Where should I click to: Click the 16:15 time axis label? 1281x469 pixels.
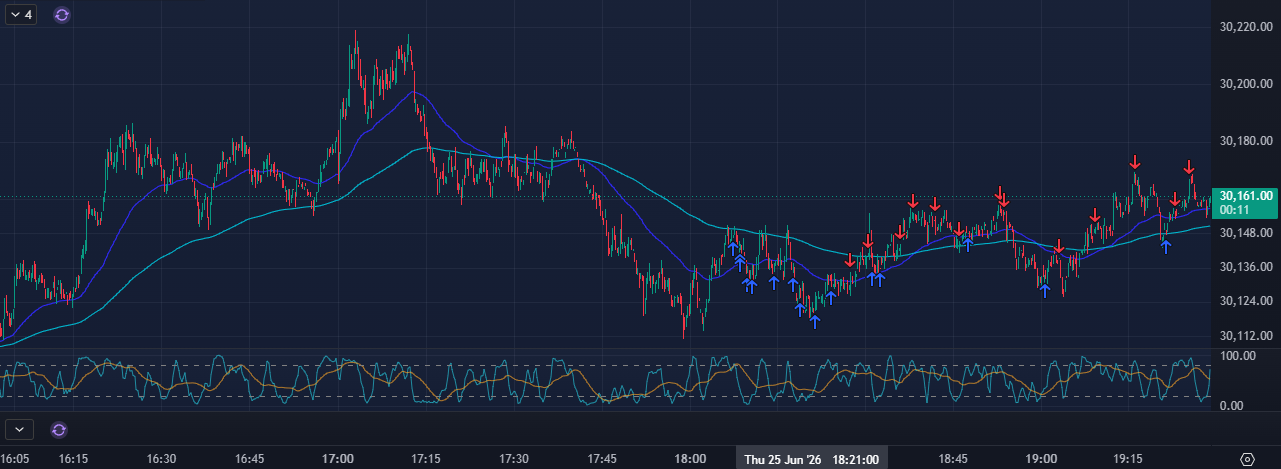pos(74,458)
